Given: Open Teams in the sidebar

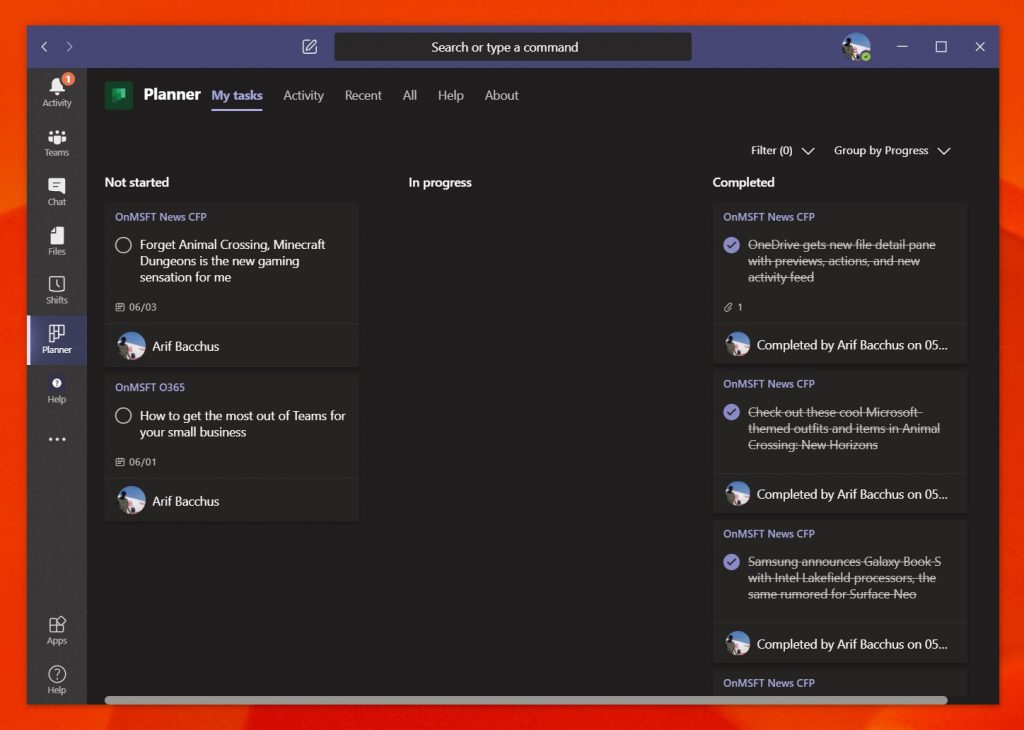Looking at the screenshot, I should pyautogui.click(x=57, y=143).
